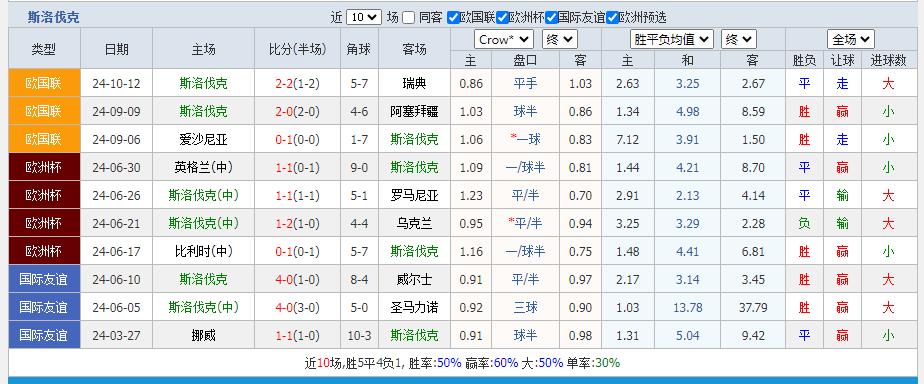Viewport: 924px width, 384px height.
Task: Uncheck the 国际友谊 filter checkbox
Action: 551,18
